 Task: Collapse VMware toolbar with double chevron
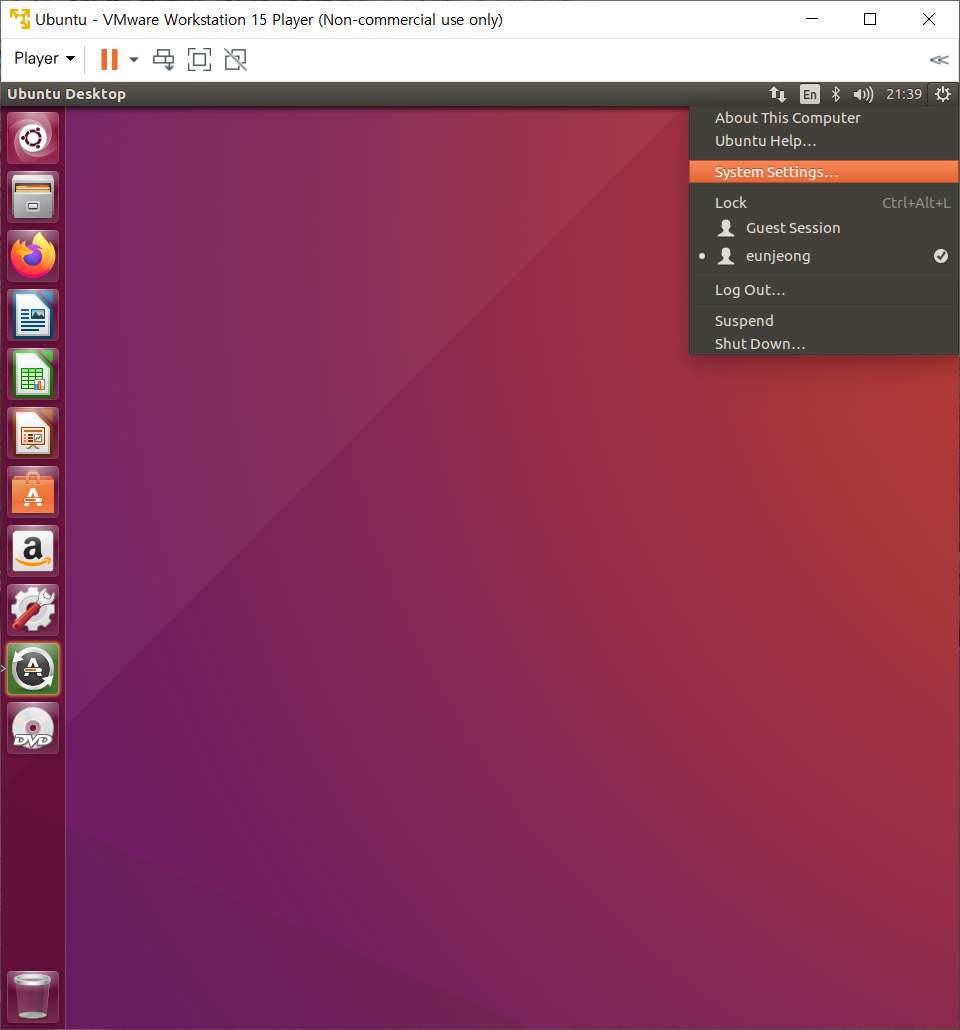pos(939,60)
